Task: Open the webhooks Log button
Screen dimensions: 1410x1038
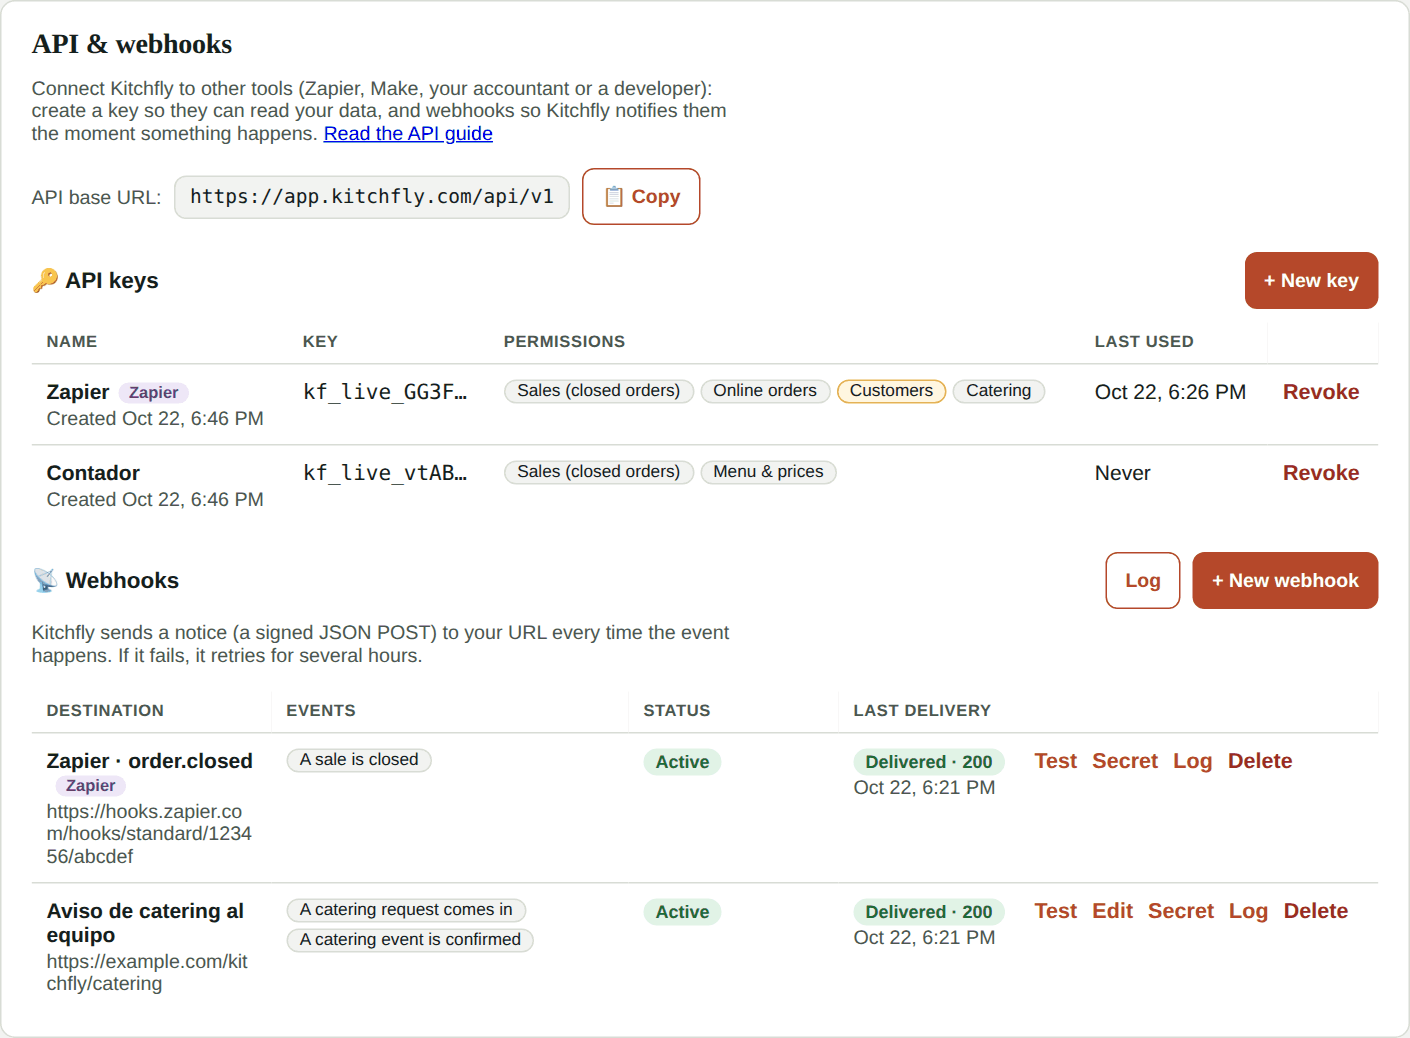Action: (1143, 581)
